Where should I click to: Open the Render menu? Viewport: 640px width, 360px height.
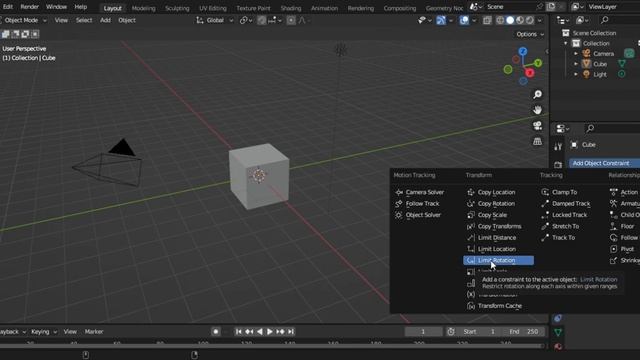(29, 7)
